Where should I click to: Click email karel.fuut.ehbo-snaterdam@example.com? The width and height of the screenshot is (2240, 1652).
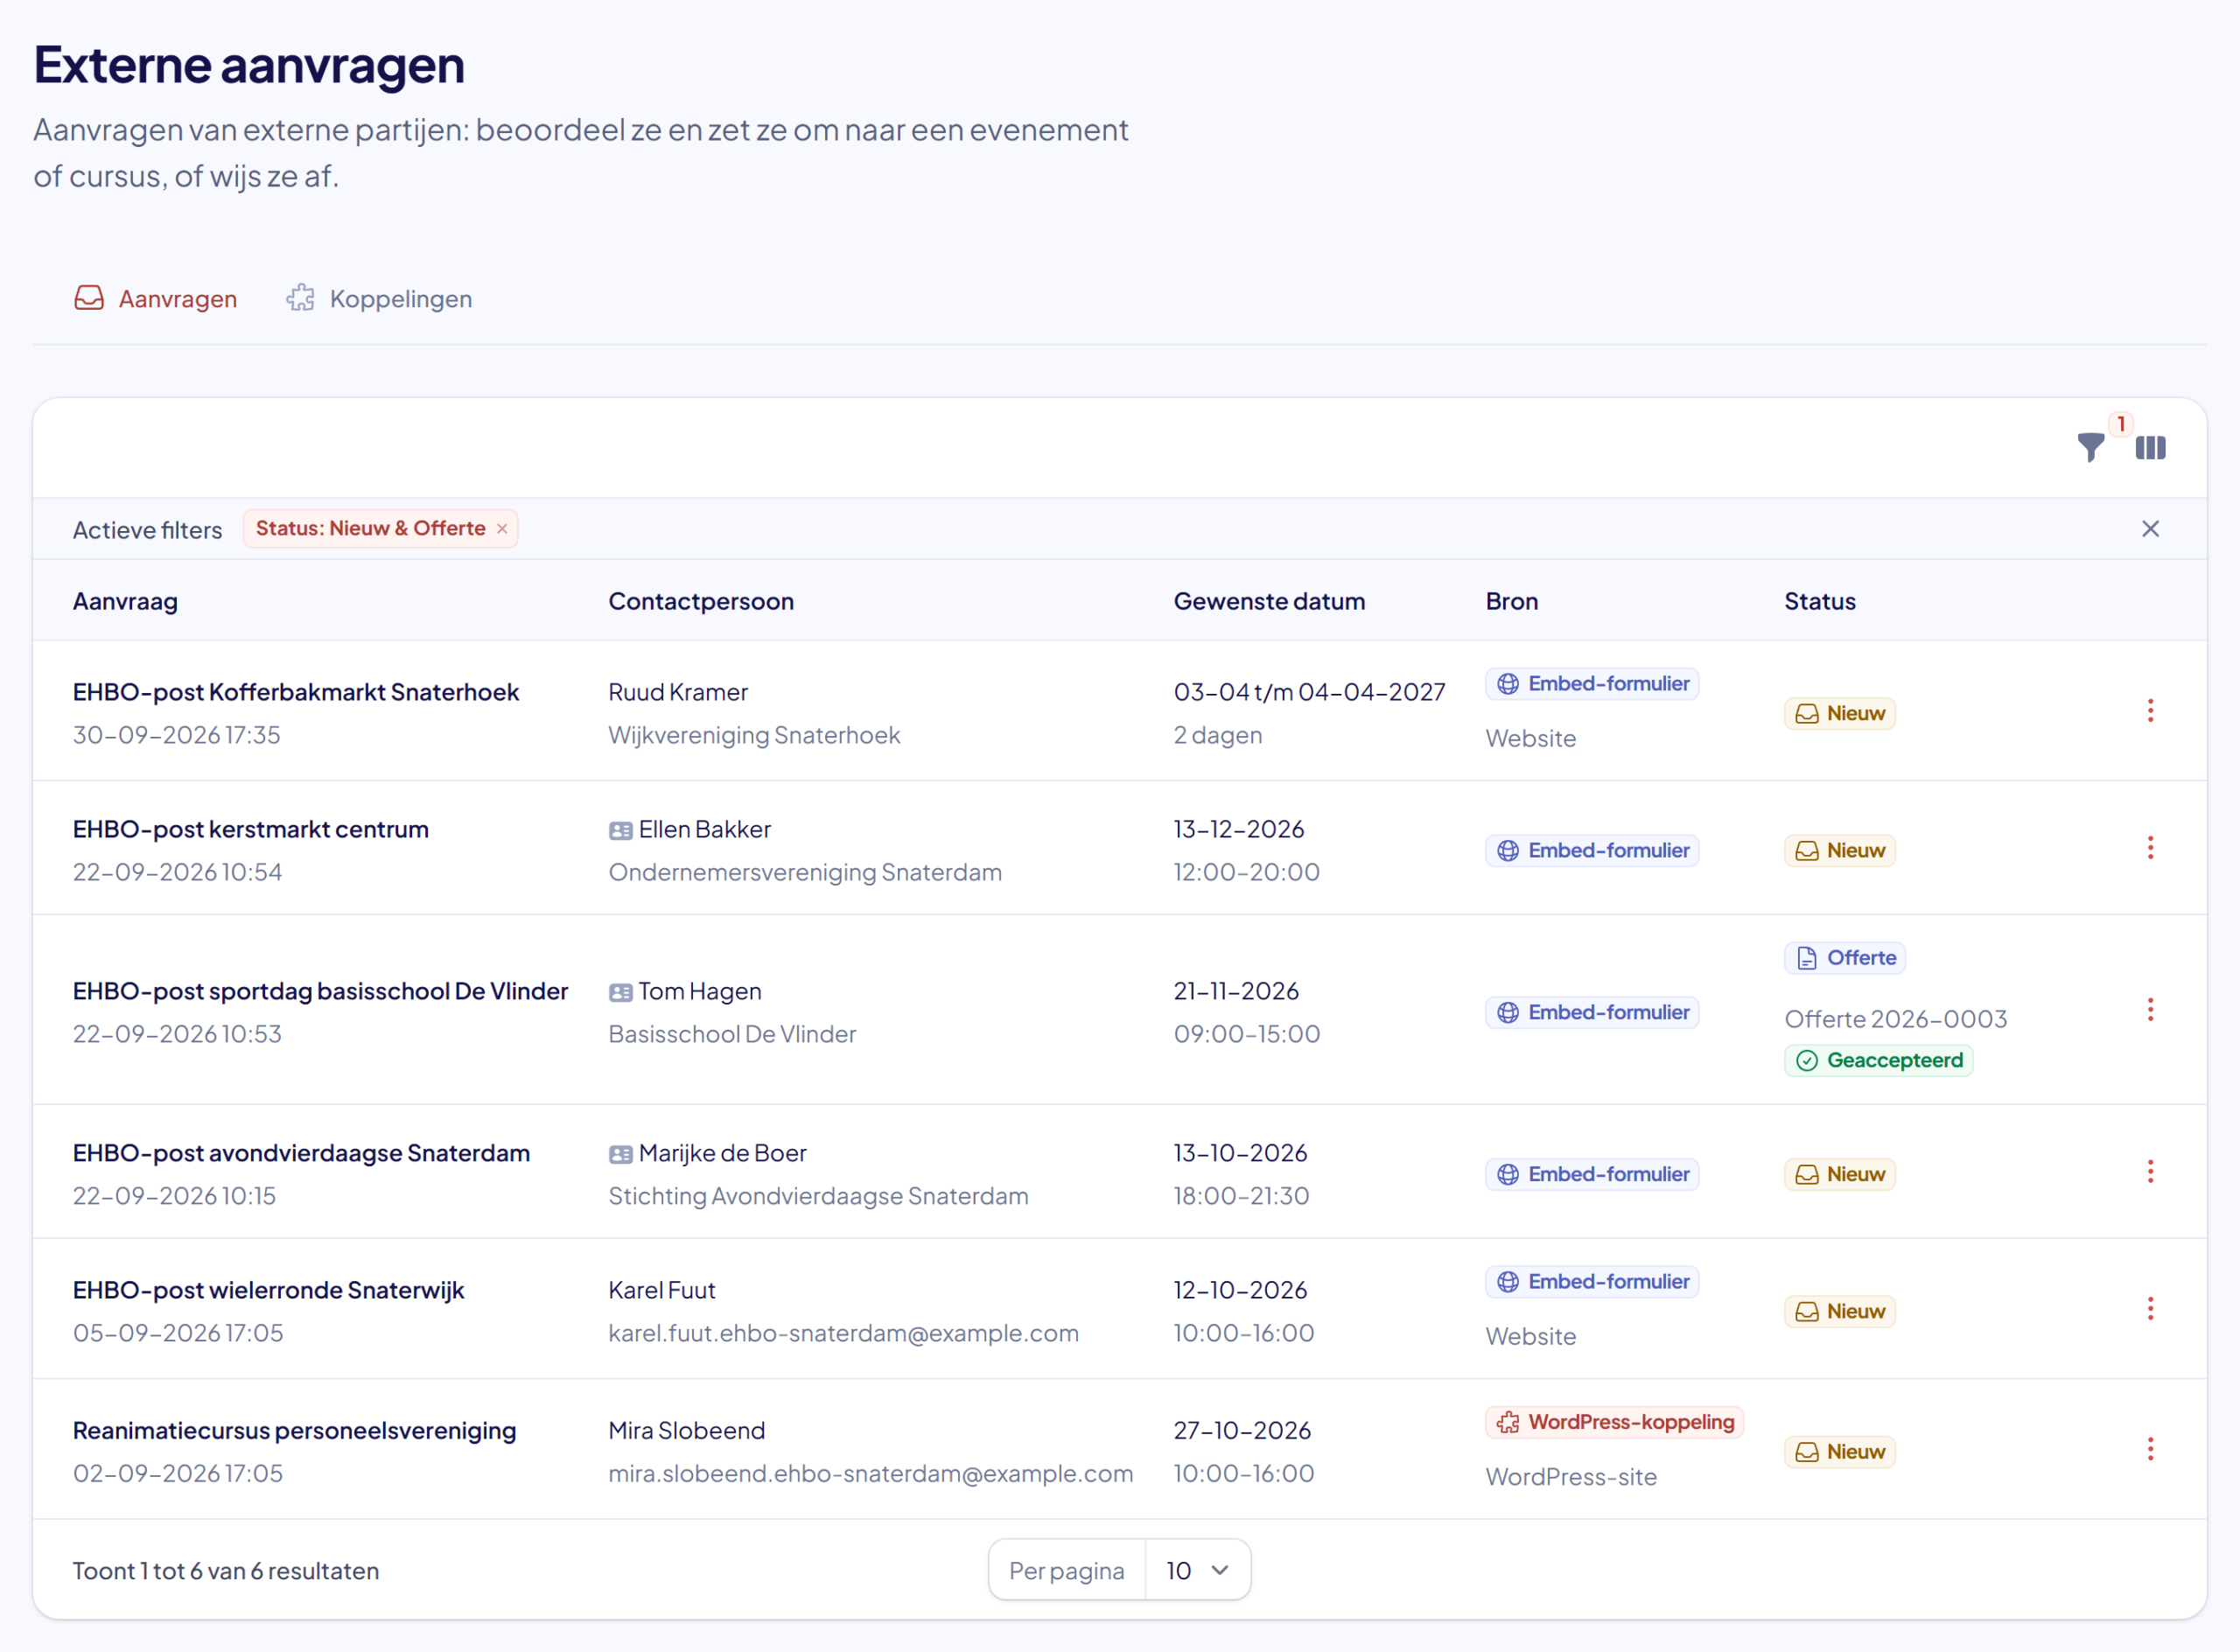point(843,1333)
